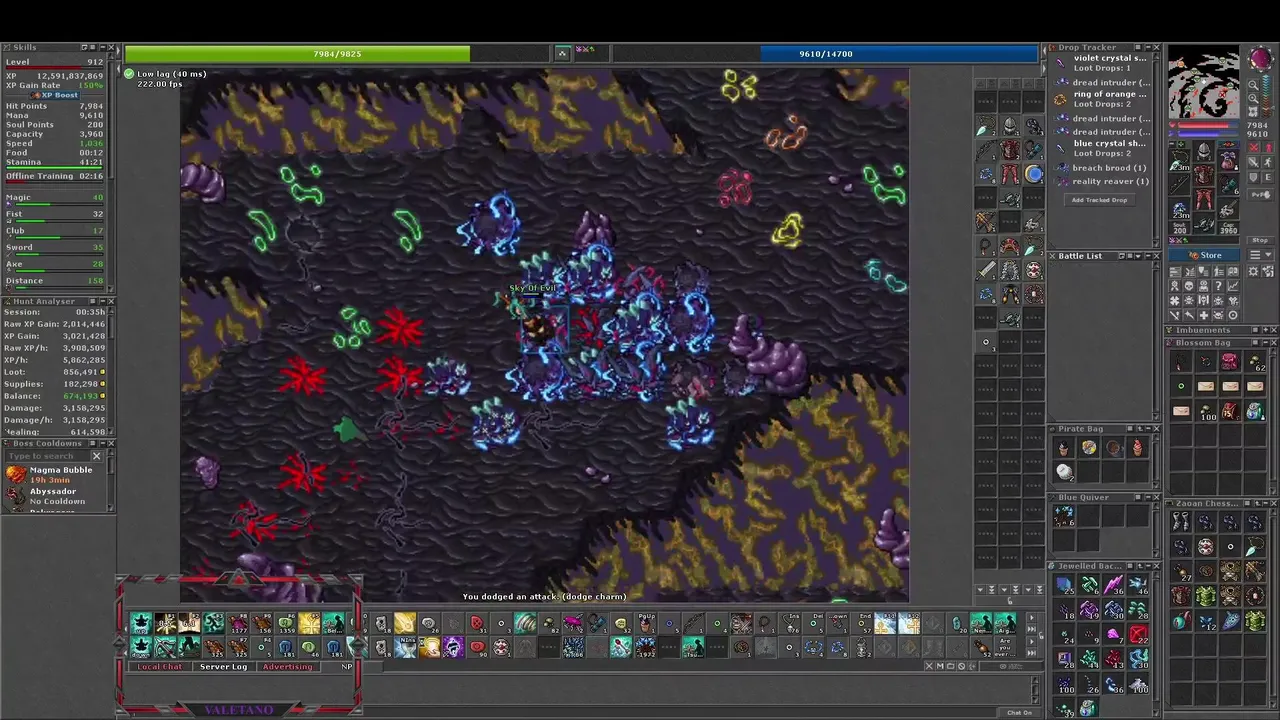Screen dimensions: 1280x720
Task: Open the hamburger menu dropdown
Action: pyautogui.click(x=1260, y=255)
